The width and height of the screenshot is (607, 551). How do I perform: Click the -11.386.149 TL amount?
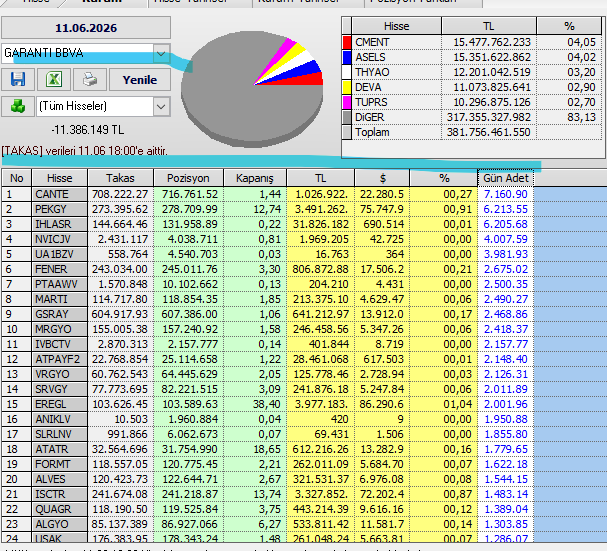tap(87, 130)
